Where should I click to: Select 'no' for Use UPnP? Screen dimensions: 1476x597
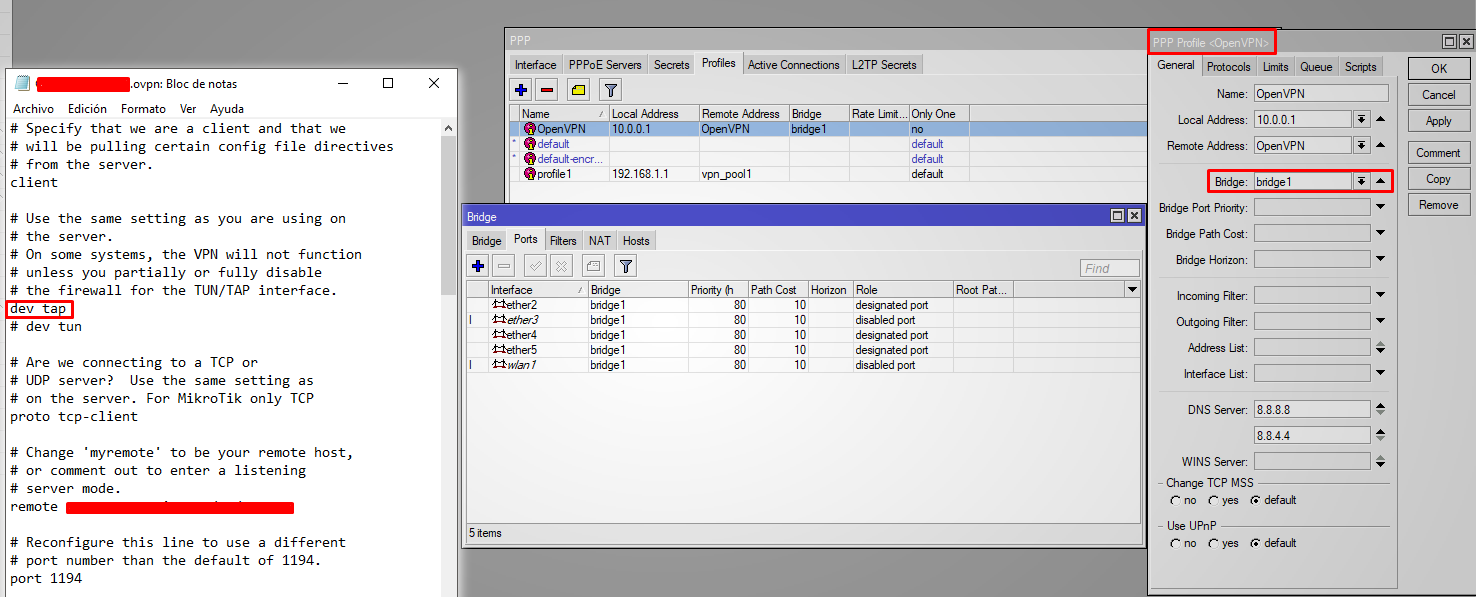1175,543
